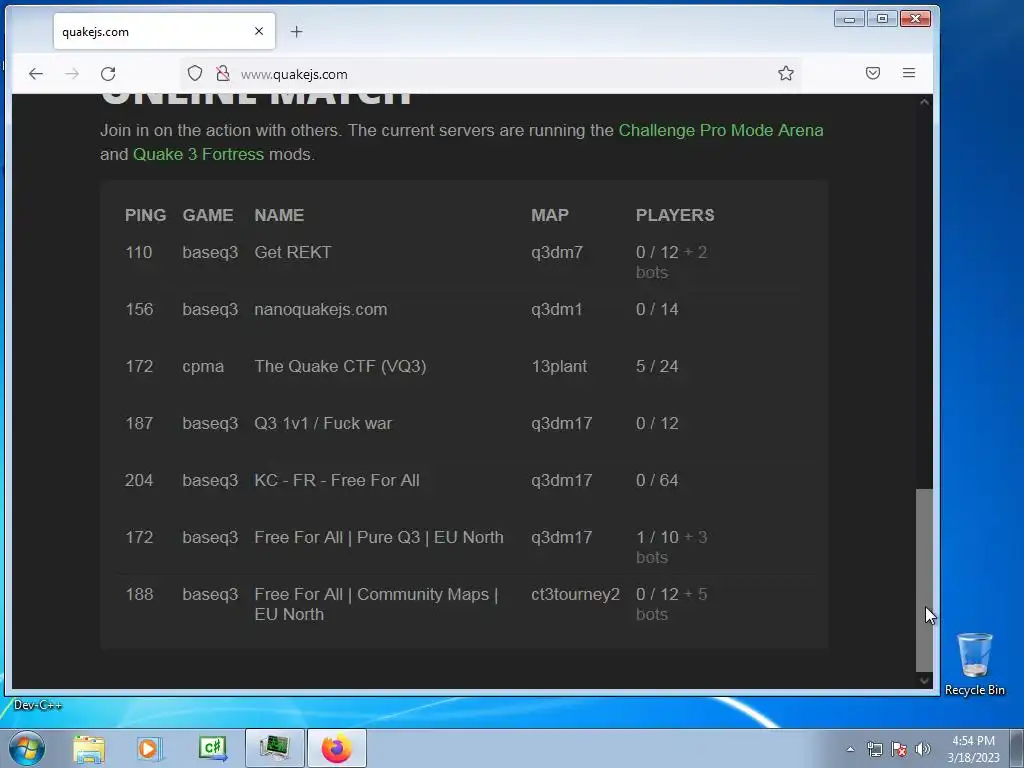Screen dimensions: 1024x768
Task: Click the NAME column header
Action: 279,215
